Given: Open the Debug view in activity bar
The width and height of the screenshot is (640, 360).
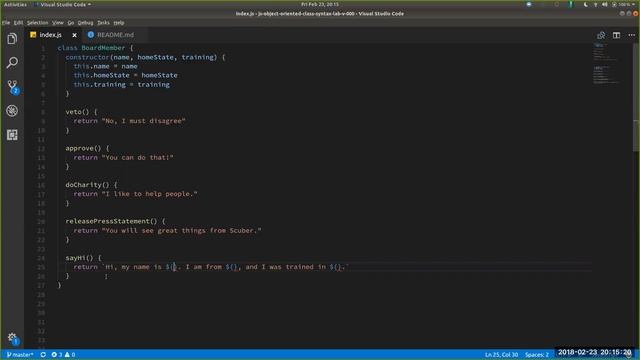Looking at the screenshot, I should pos(12,111).
